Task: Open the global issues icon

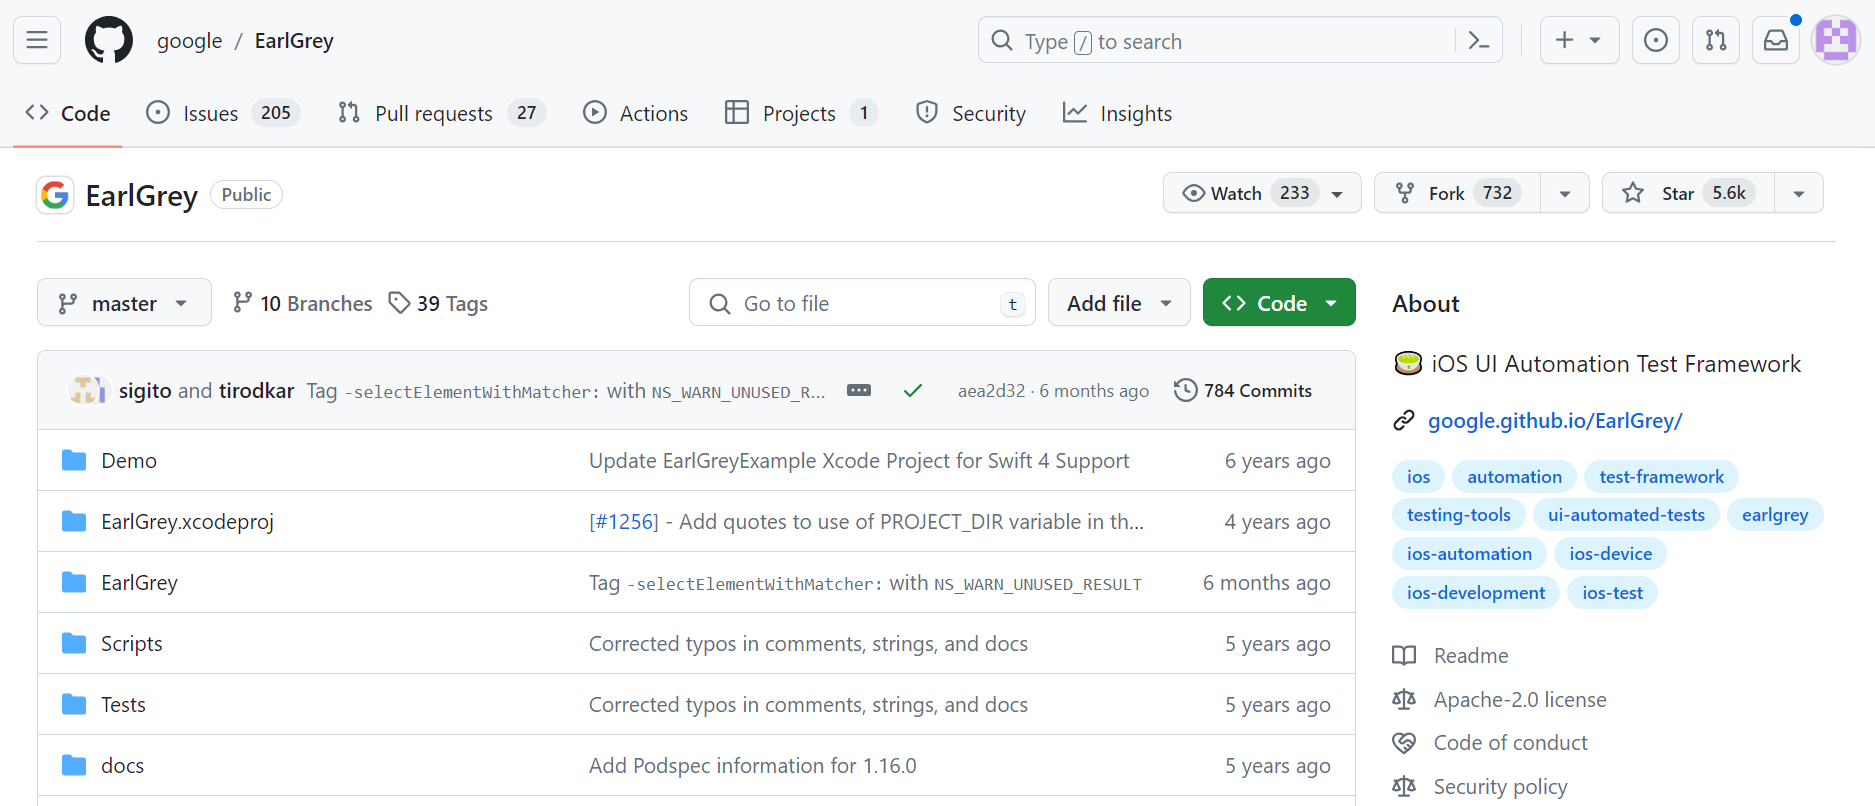Action: 1655,40
